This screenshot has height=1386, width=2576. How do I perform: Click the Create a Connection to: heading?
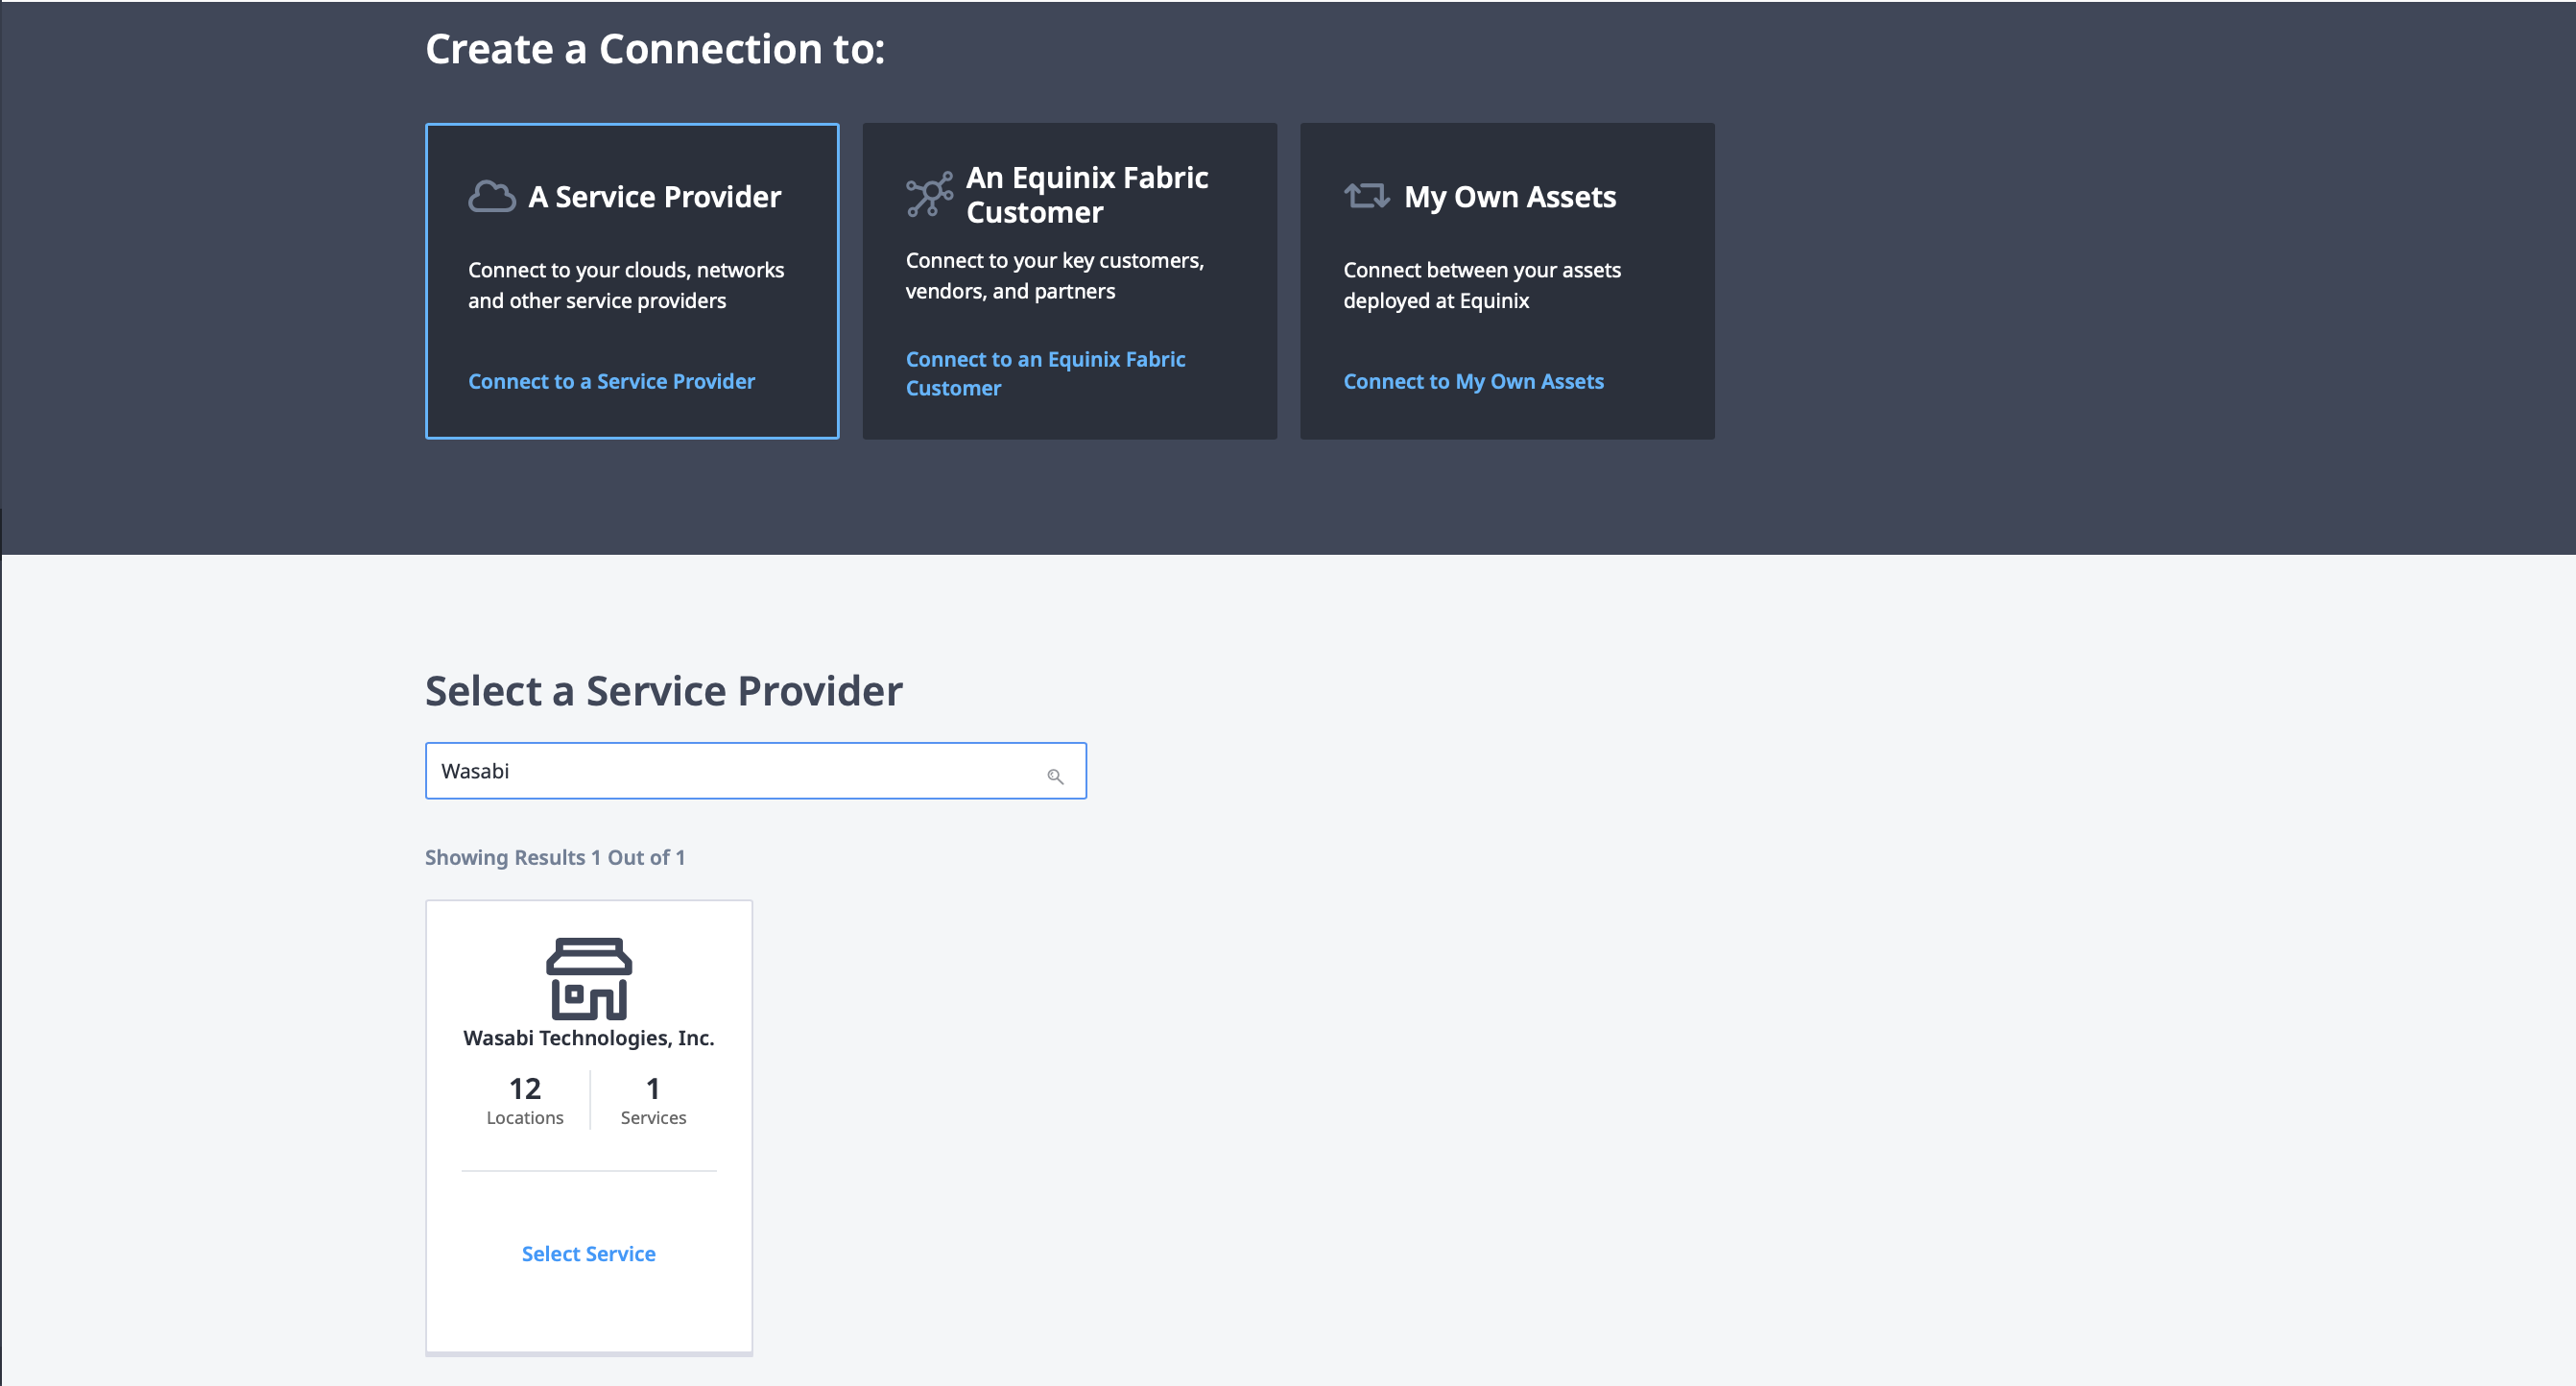pyautogui.click(x=655, y=48)
